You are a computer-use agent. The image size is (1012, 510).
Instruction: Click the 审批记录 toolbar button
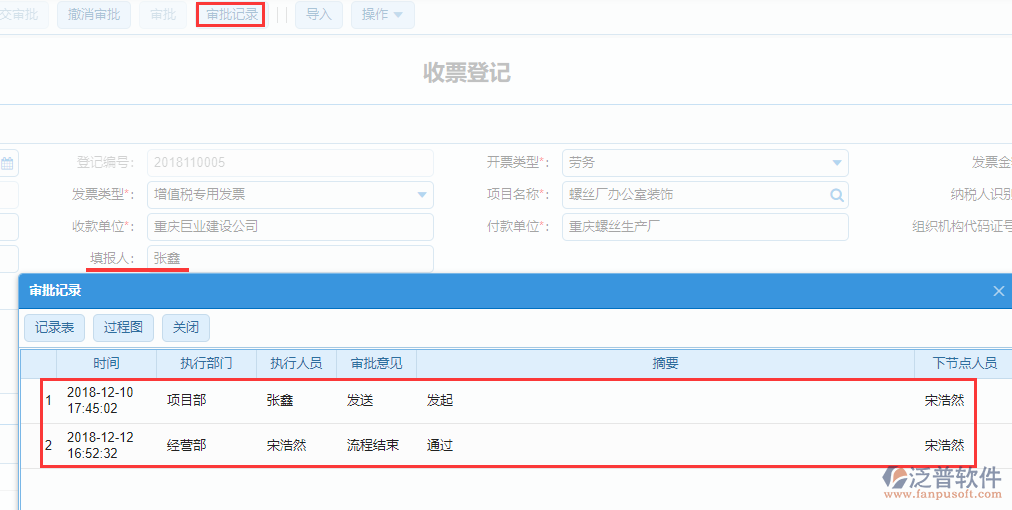pos(231,15)
